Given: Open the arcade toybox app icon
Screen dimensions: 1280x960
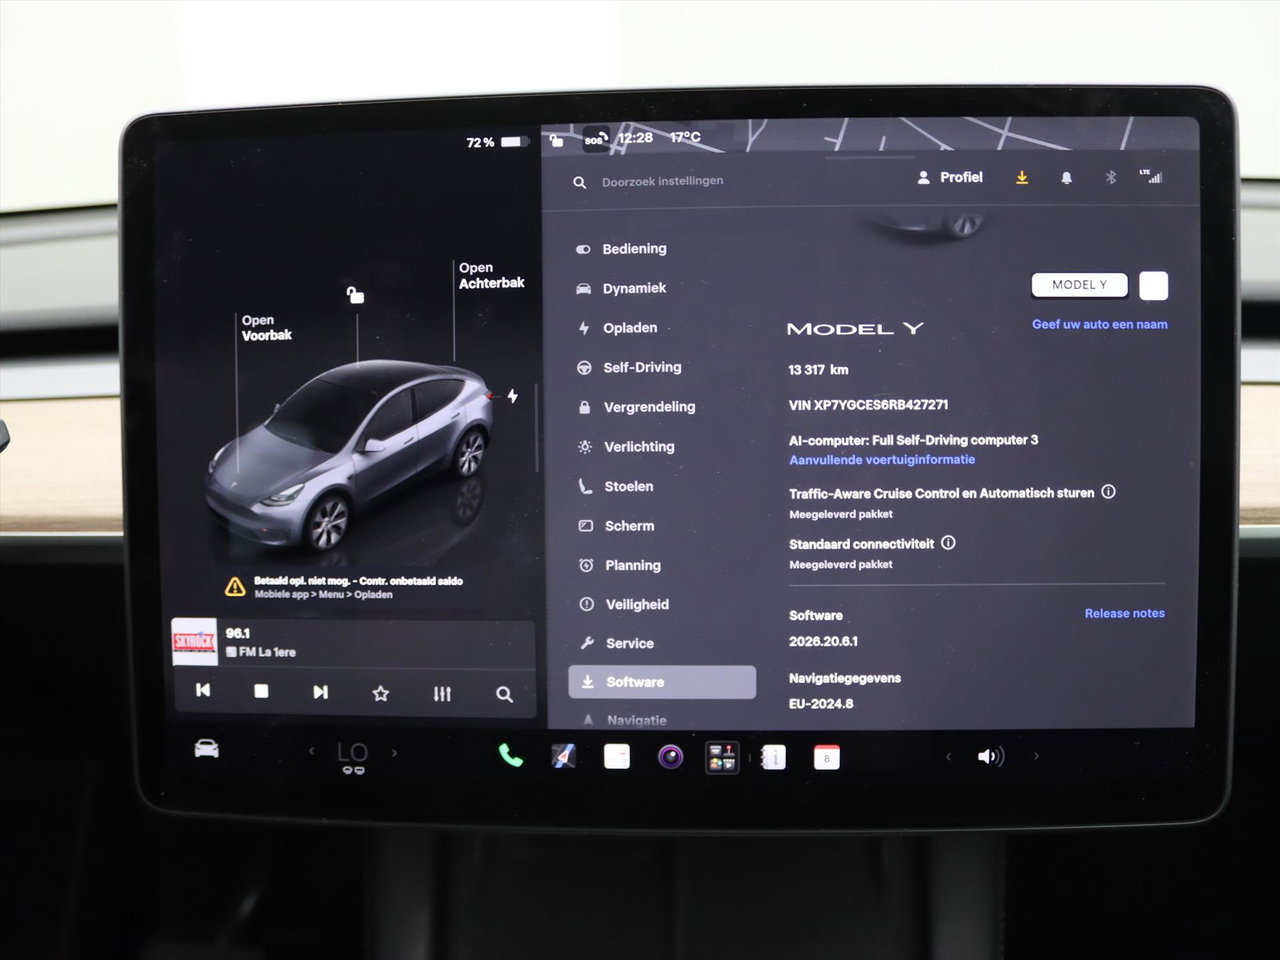Looking at the screenshot, I should 722,757.
